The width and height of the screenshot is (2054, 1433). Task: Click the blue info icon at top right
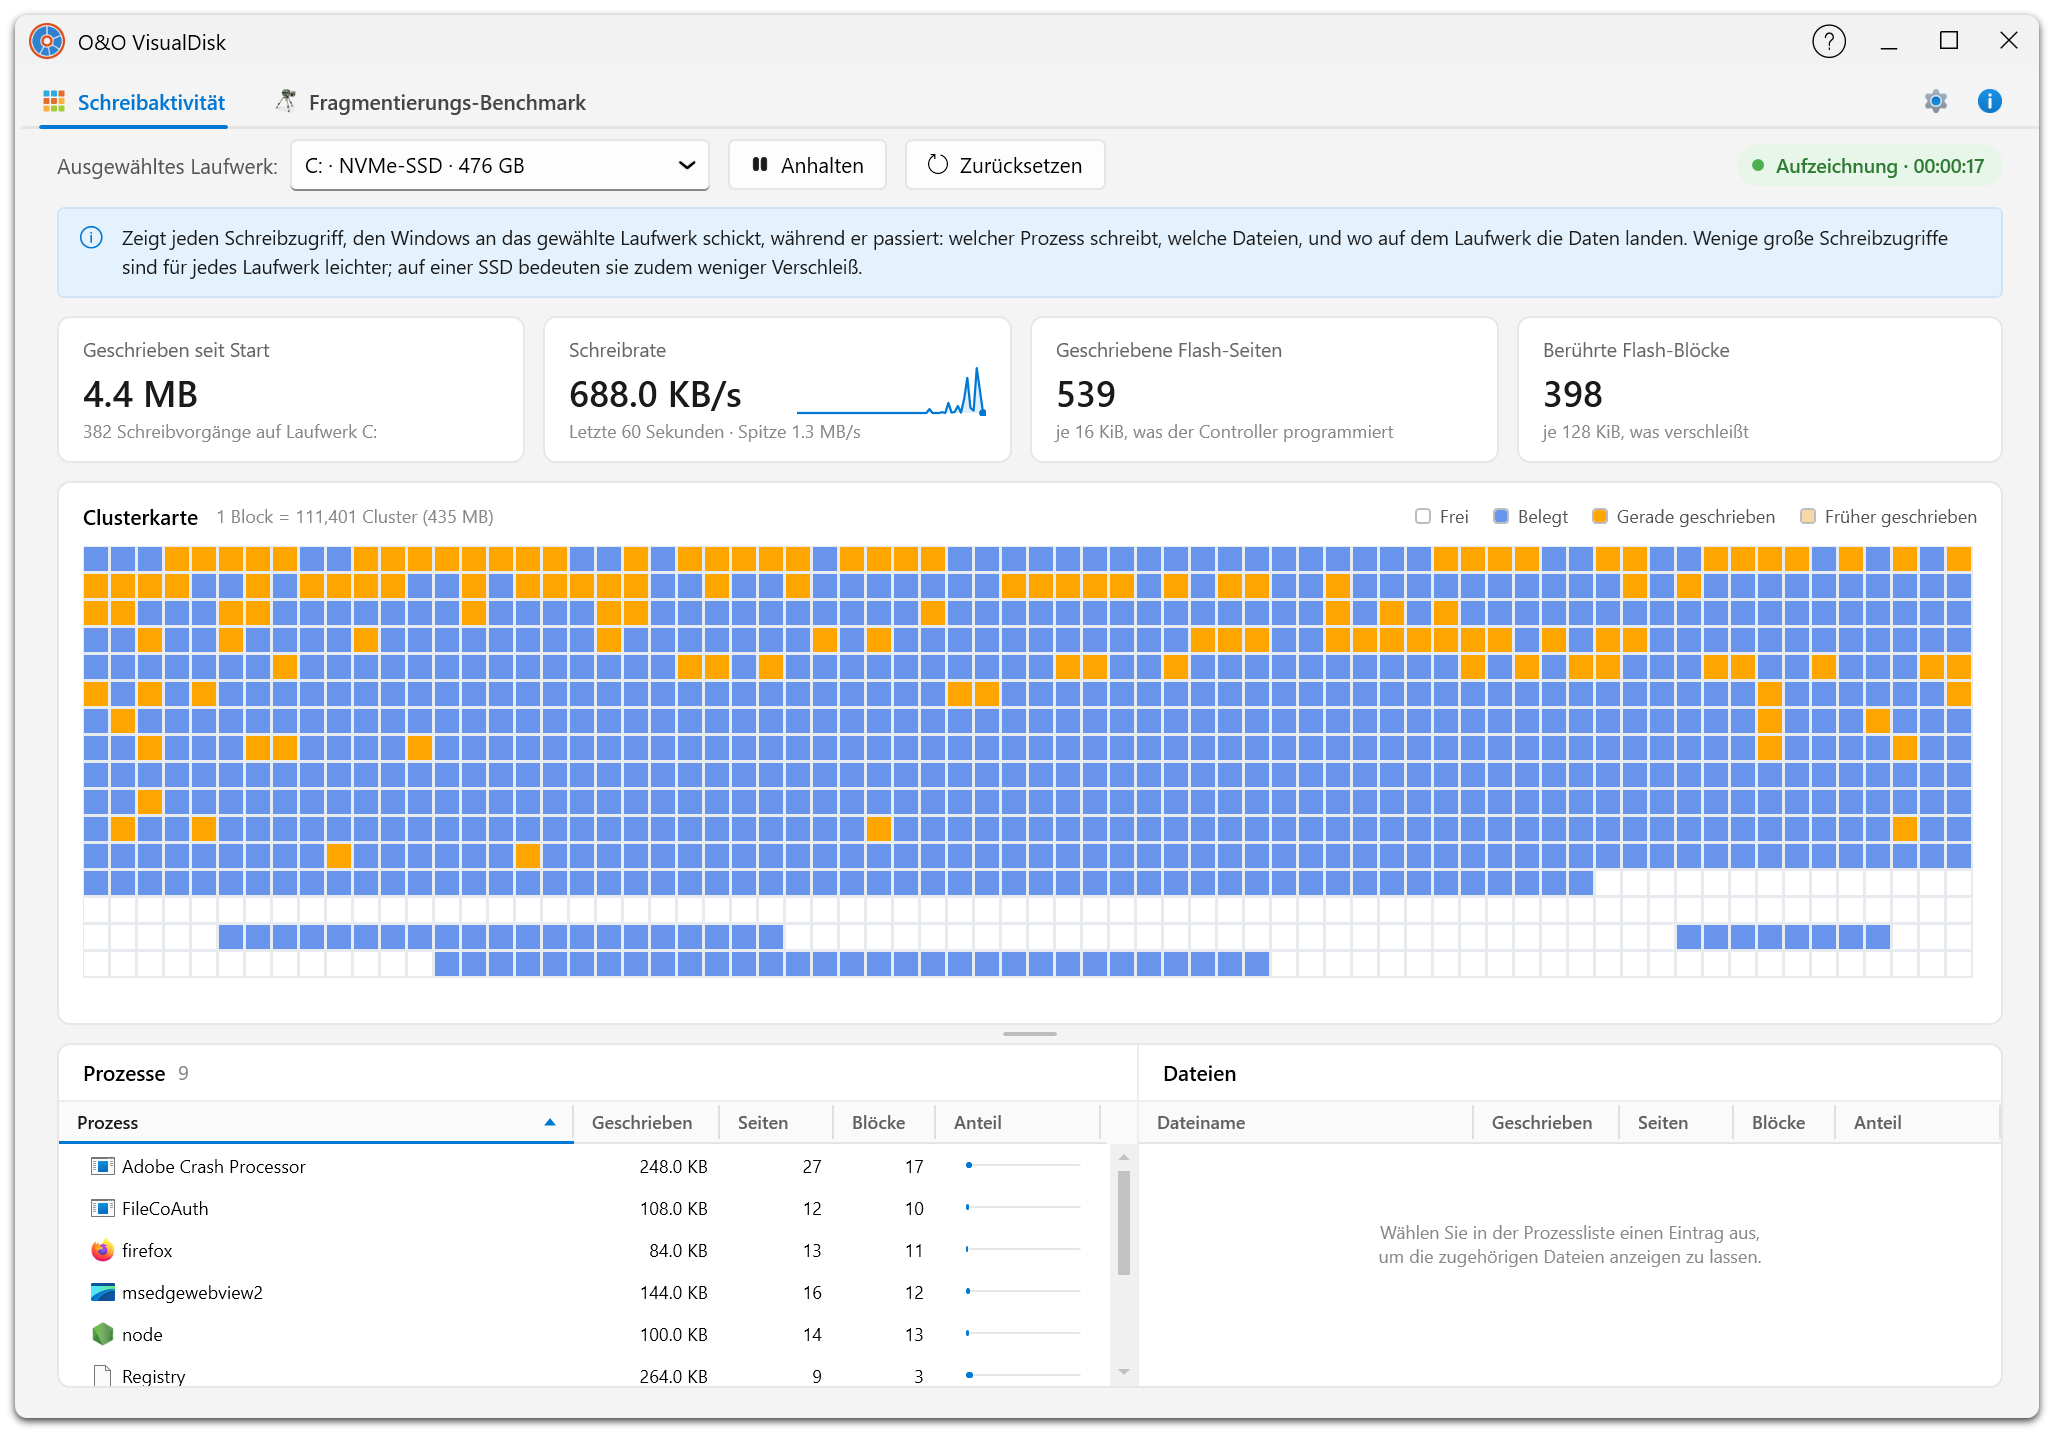coord(1989,101)
